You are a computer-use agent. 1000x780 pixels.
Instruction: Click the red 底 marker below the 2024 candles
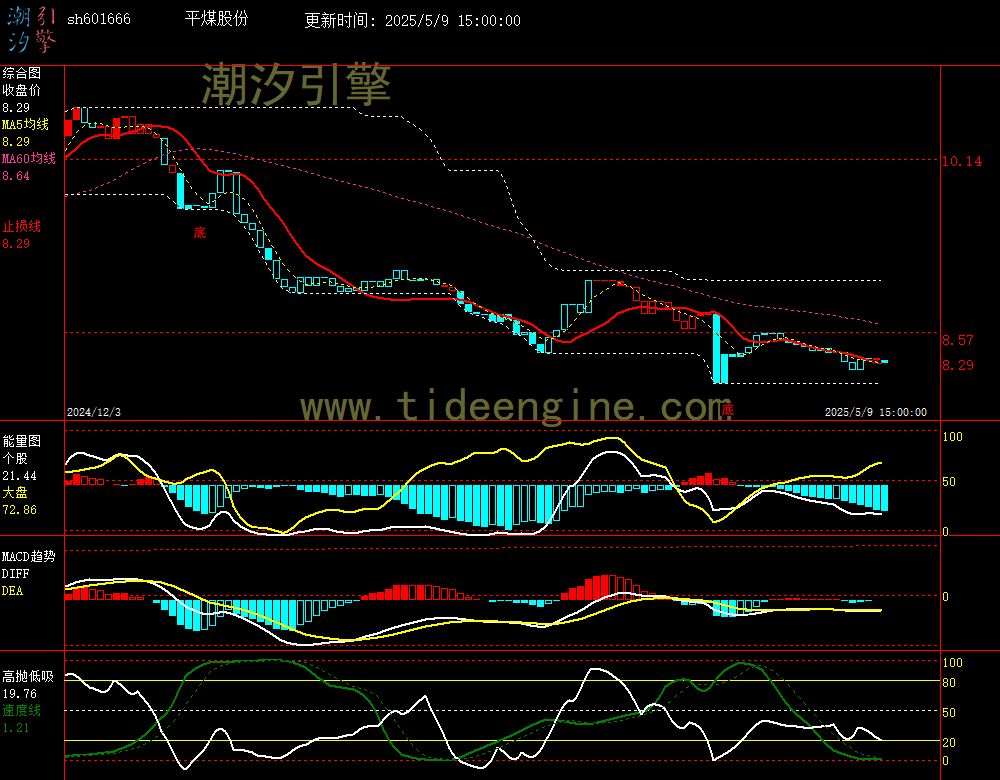click(x=200, y=232)
